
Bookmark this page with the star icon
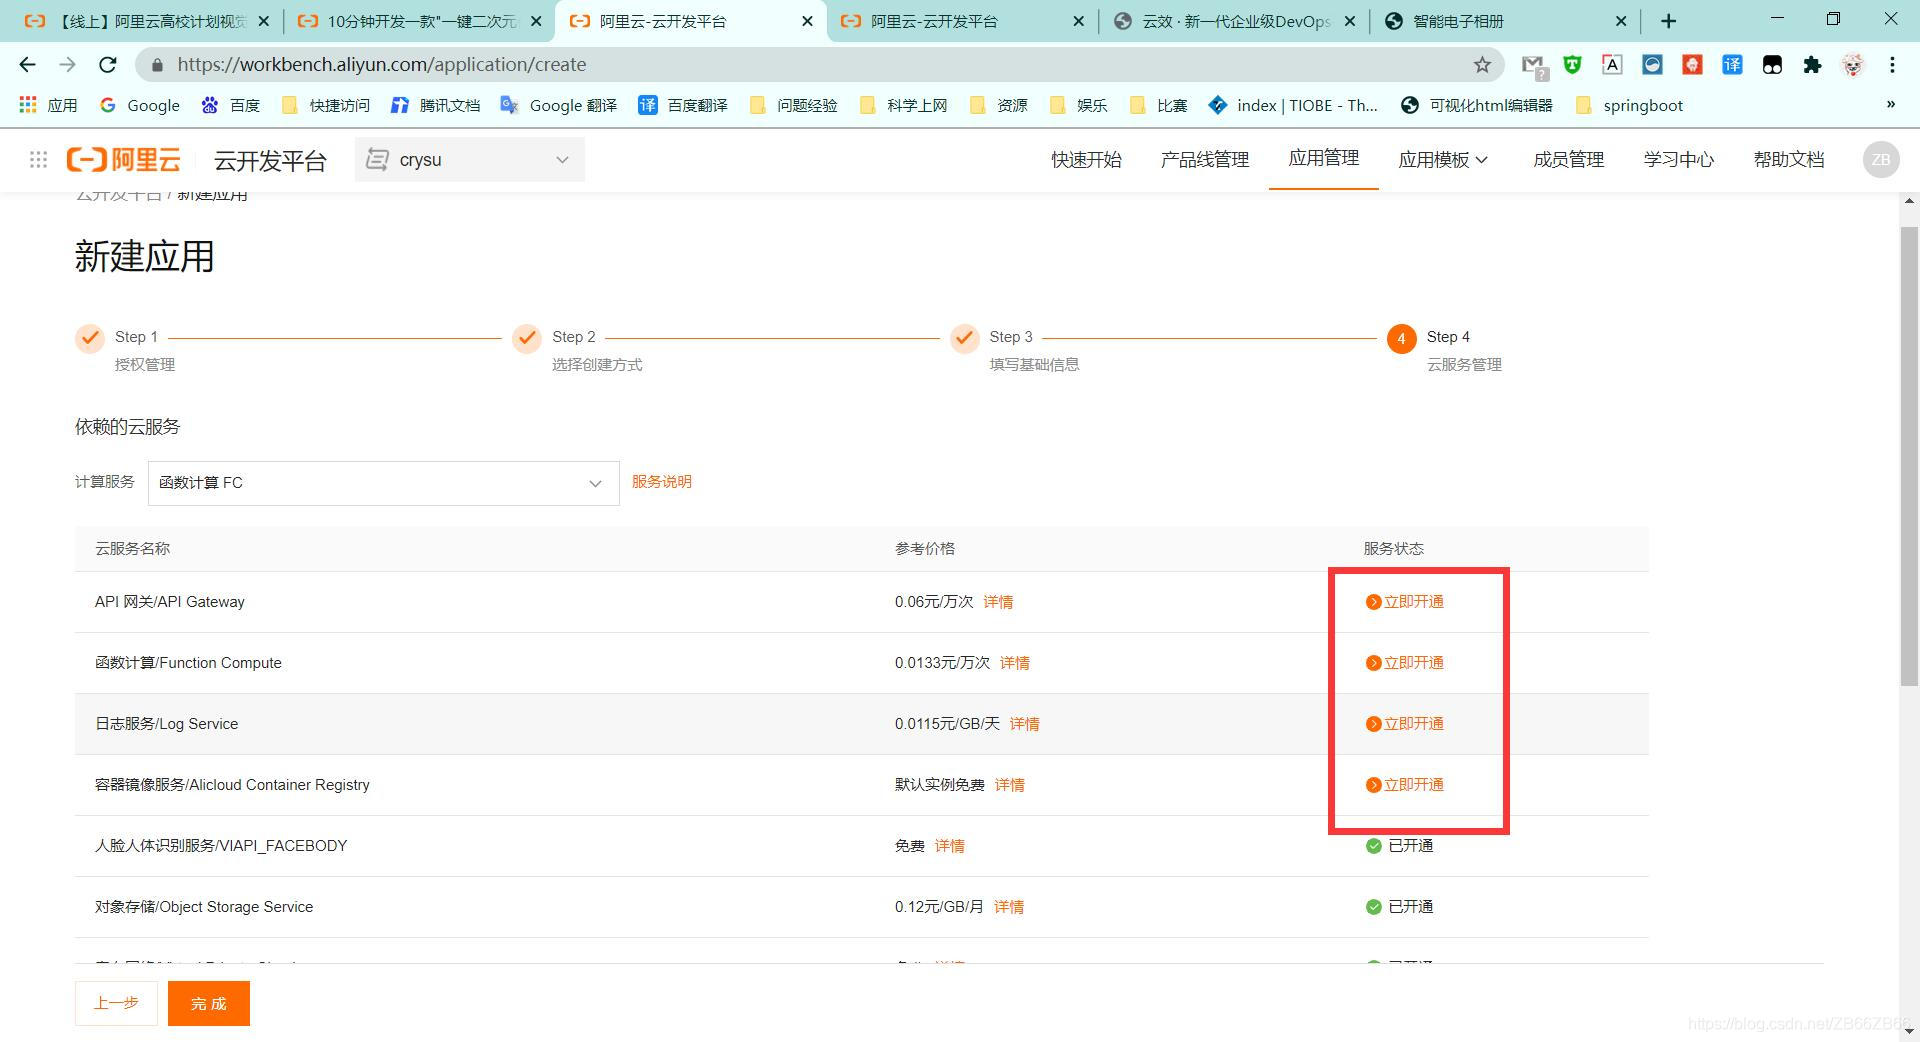point(1482,65)
